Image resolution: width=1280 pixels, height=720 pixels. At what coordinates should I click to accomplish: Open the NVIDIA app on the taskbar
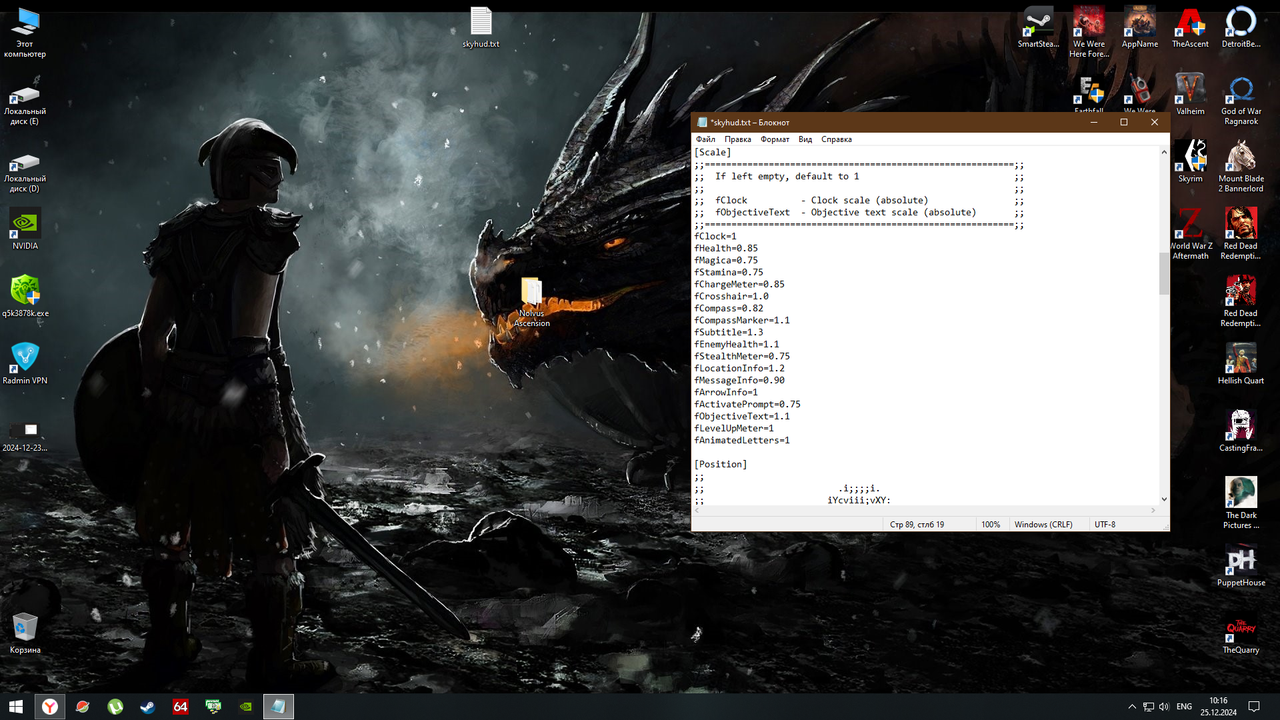click(246, 706)
